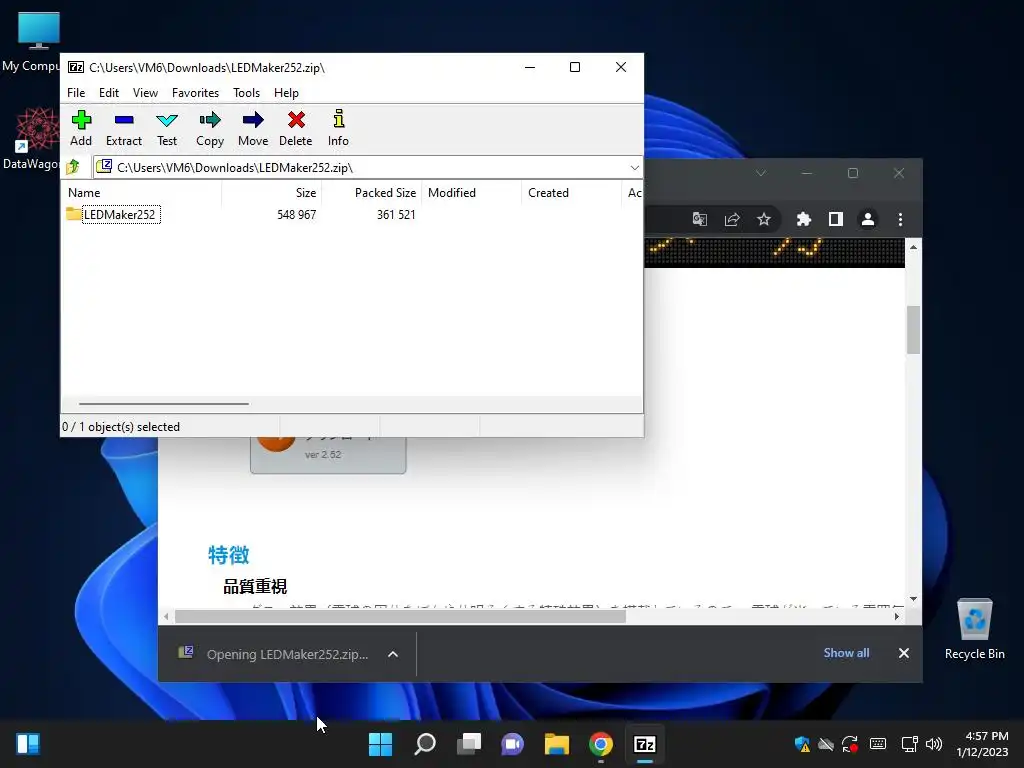The width and height of the screenshot is (1024, 768).
Task: Open the Chrome profile avatar
Action: (x=867, y=219)
